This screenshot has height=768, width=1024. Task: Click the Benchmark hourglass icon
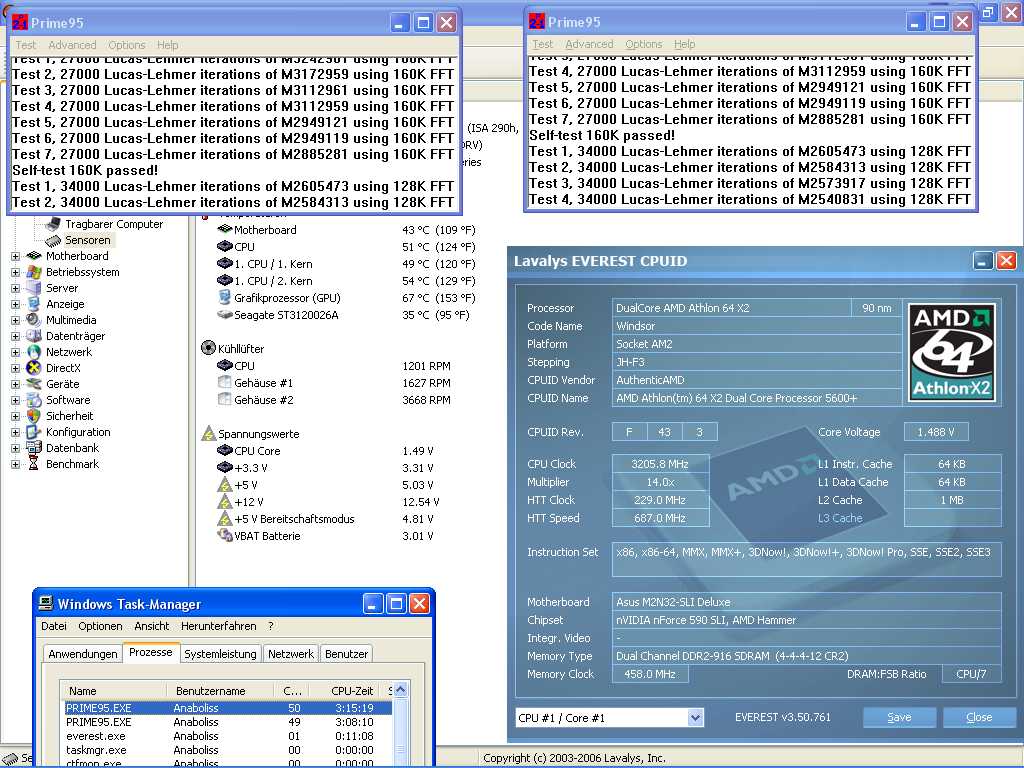point(33,464)
